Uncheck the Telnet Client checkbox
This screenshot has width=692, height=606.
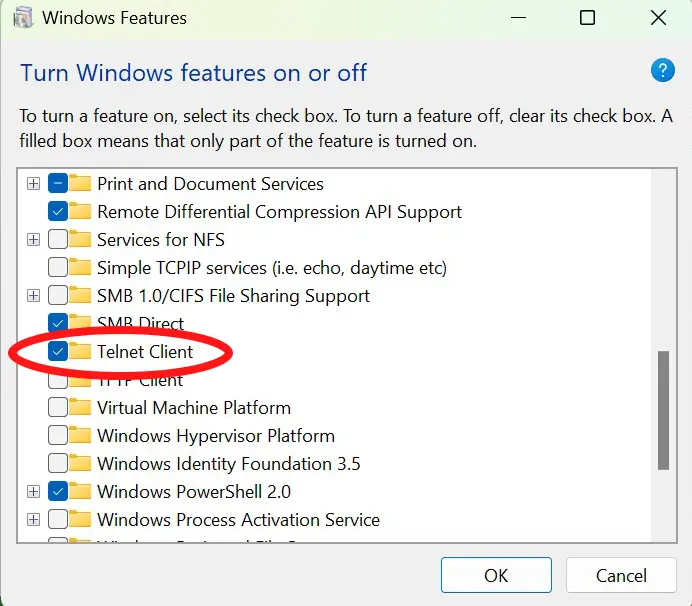[x=58, y=351]
